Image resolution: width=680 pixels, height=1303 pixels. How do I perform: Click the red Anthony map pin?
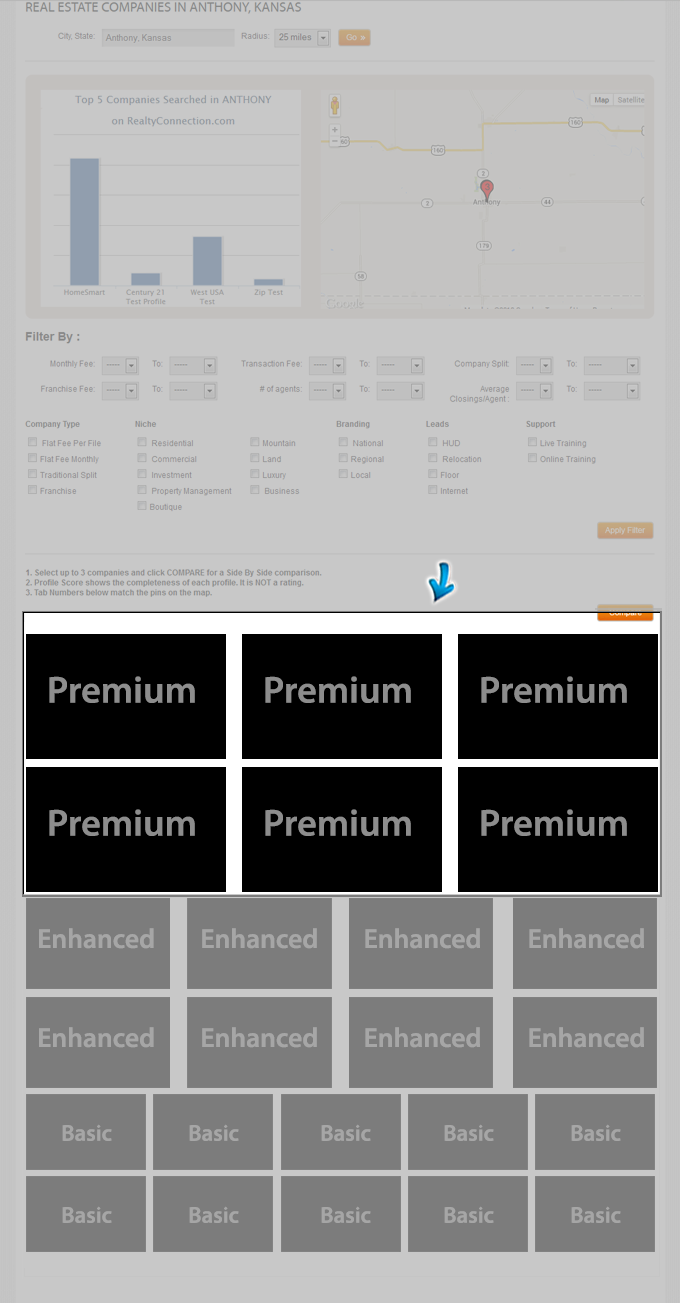point(487,190)
